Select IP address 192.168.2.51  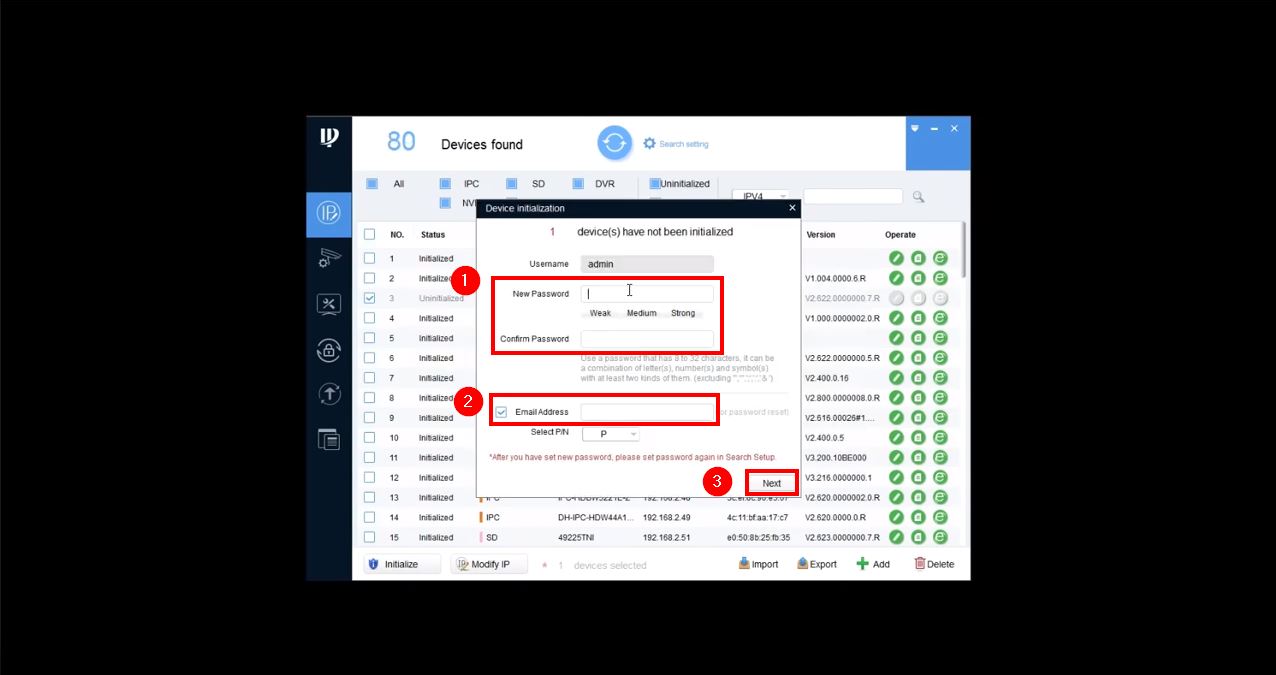click(x=667, y=538)
